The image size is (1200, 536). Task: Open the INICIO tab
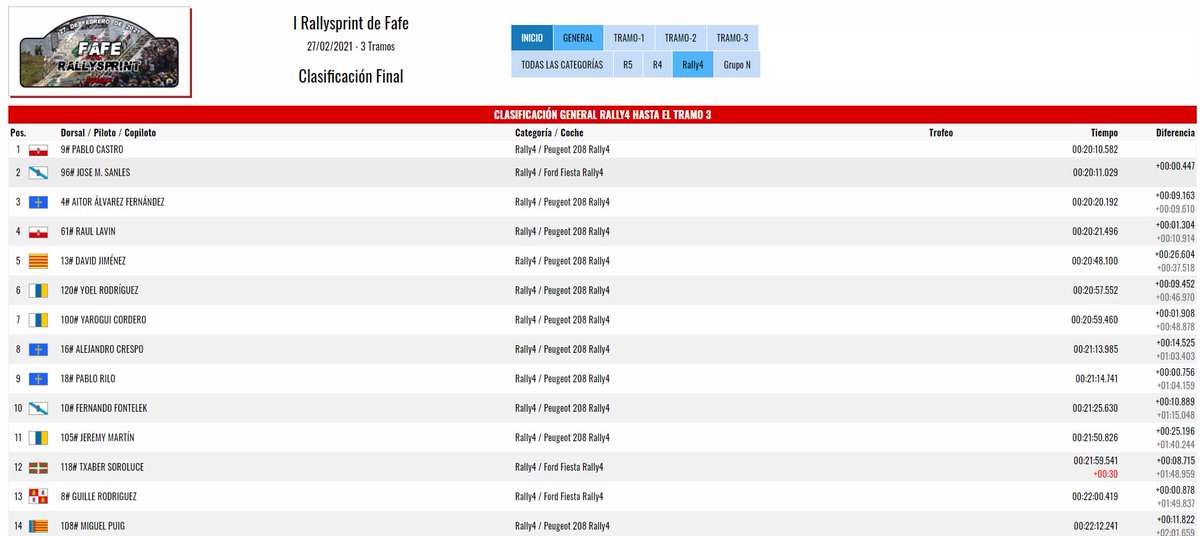(532, 38)
